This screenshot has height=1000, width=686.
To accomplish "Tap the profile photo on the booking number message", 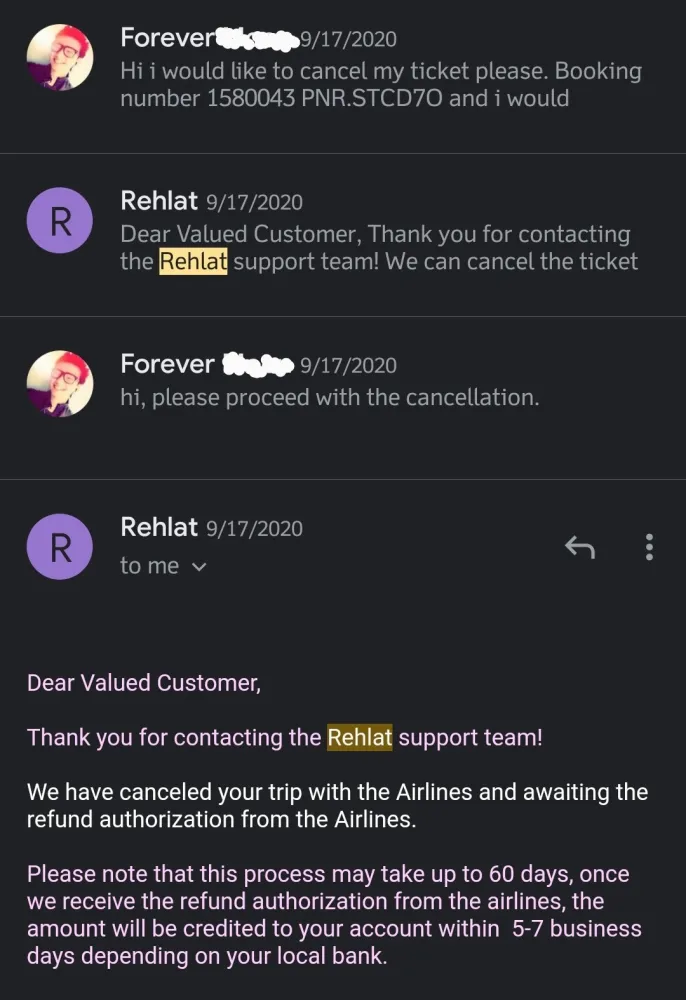I will pyautogui.click(x=60, y=57).
